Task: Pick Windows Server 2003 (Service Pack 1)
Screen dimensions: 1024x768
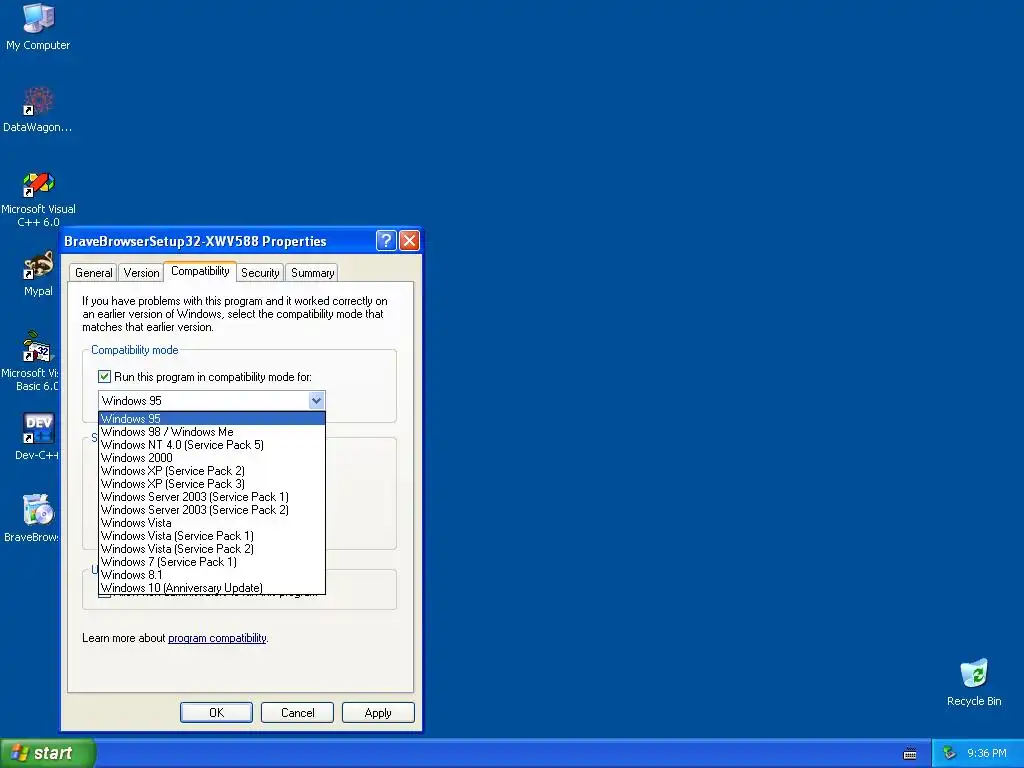Action: (x=212, y=497)
